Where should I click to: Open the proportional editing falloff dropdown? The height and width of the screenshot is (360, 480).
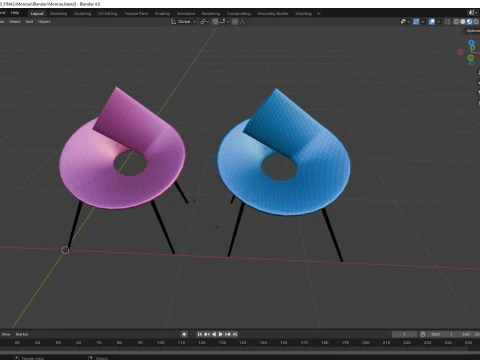pos(243,22)
